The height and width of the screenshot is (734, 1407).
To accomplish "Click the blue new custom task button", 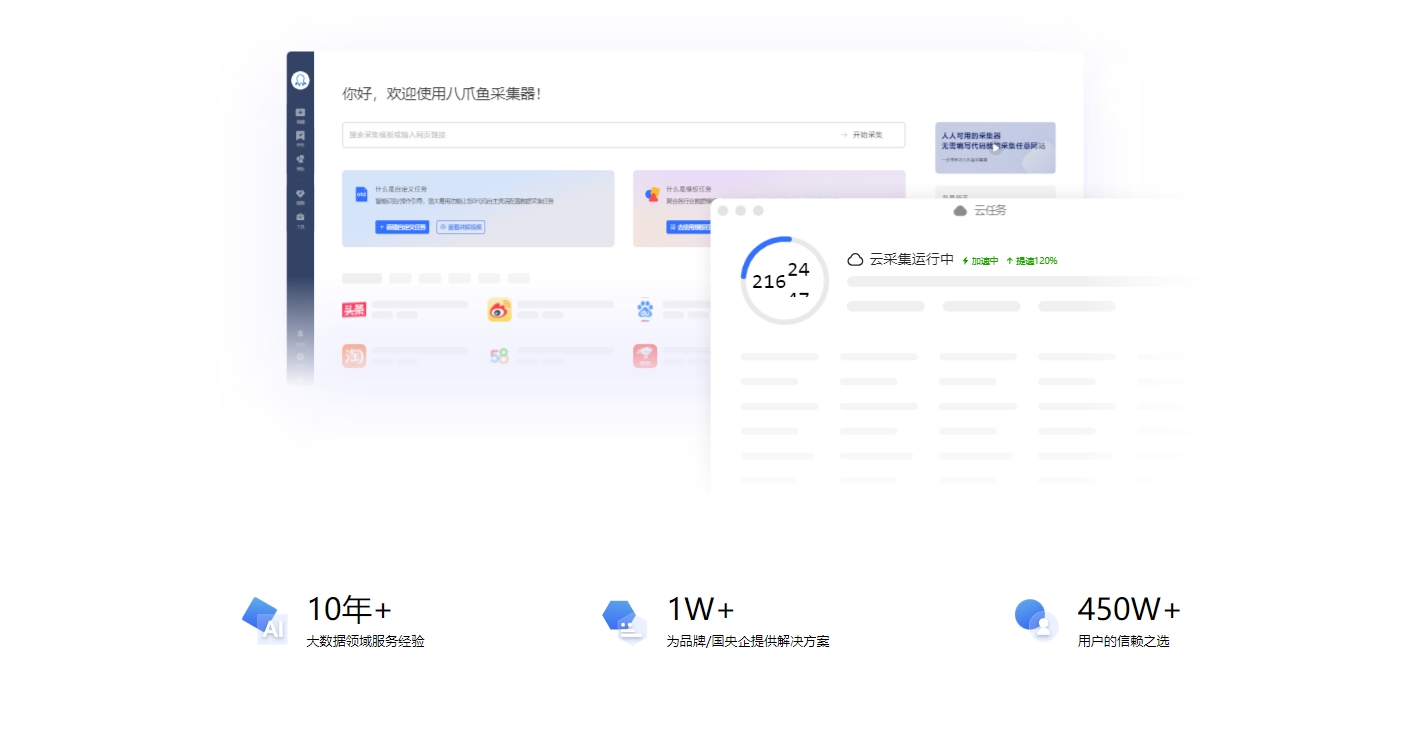I will pos(402,227).
